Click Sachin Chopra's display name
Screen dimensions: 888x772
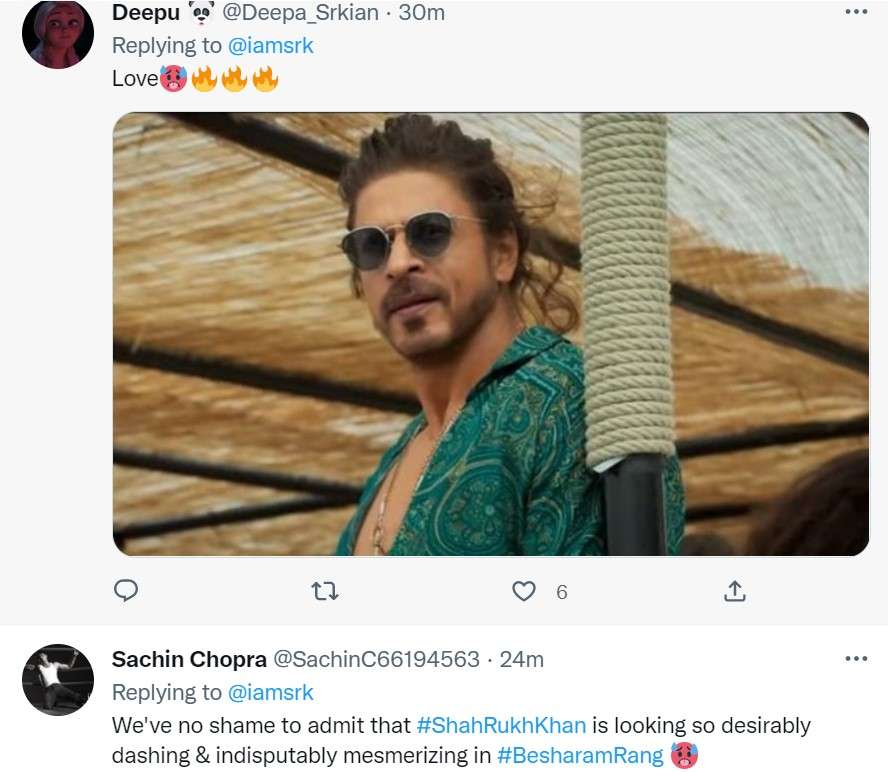[x=189, y=658]
